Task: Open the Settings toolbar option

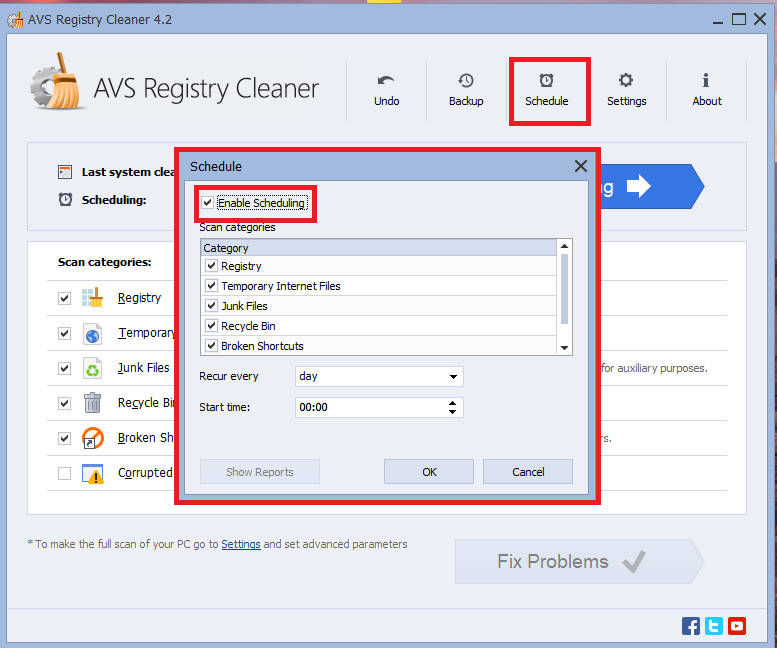Action: 626,90
